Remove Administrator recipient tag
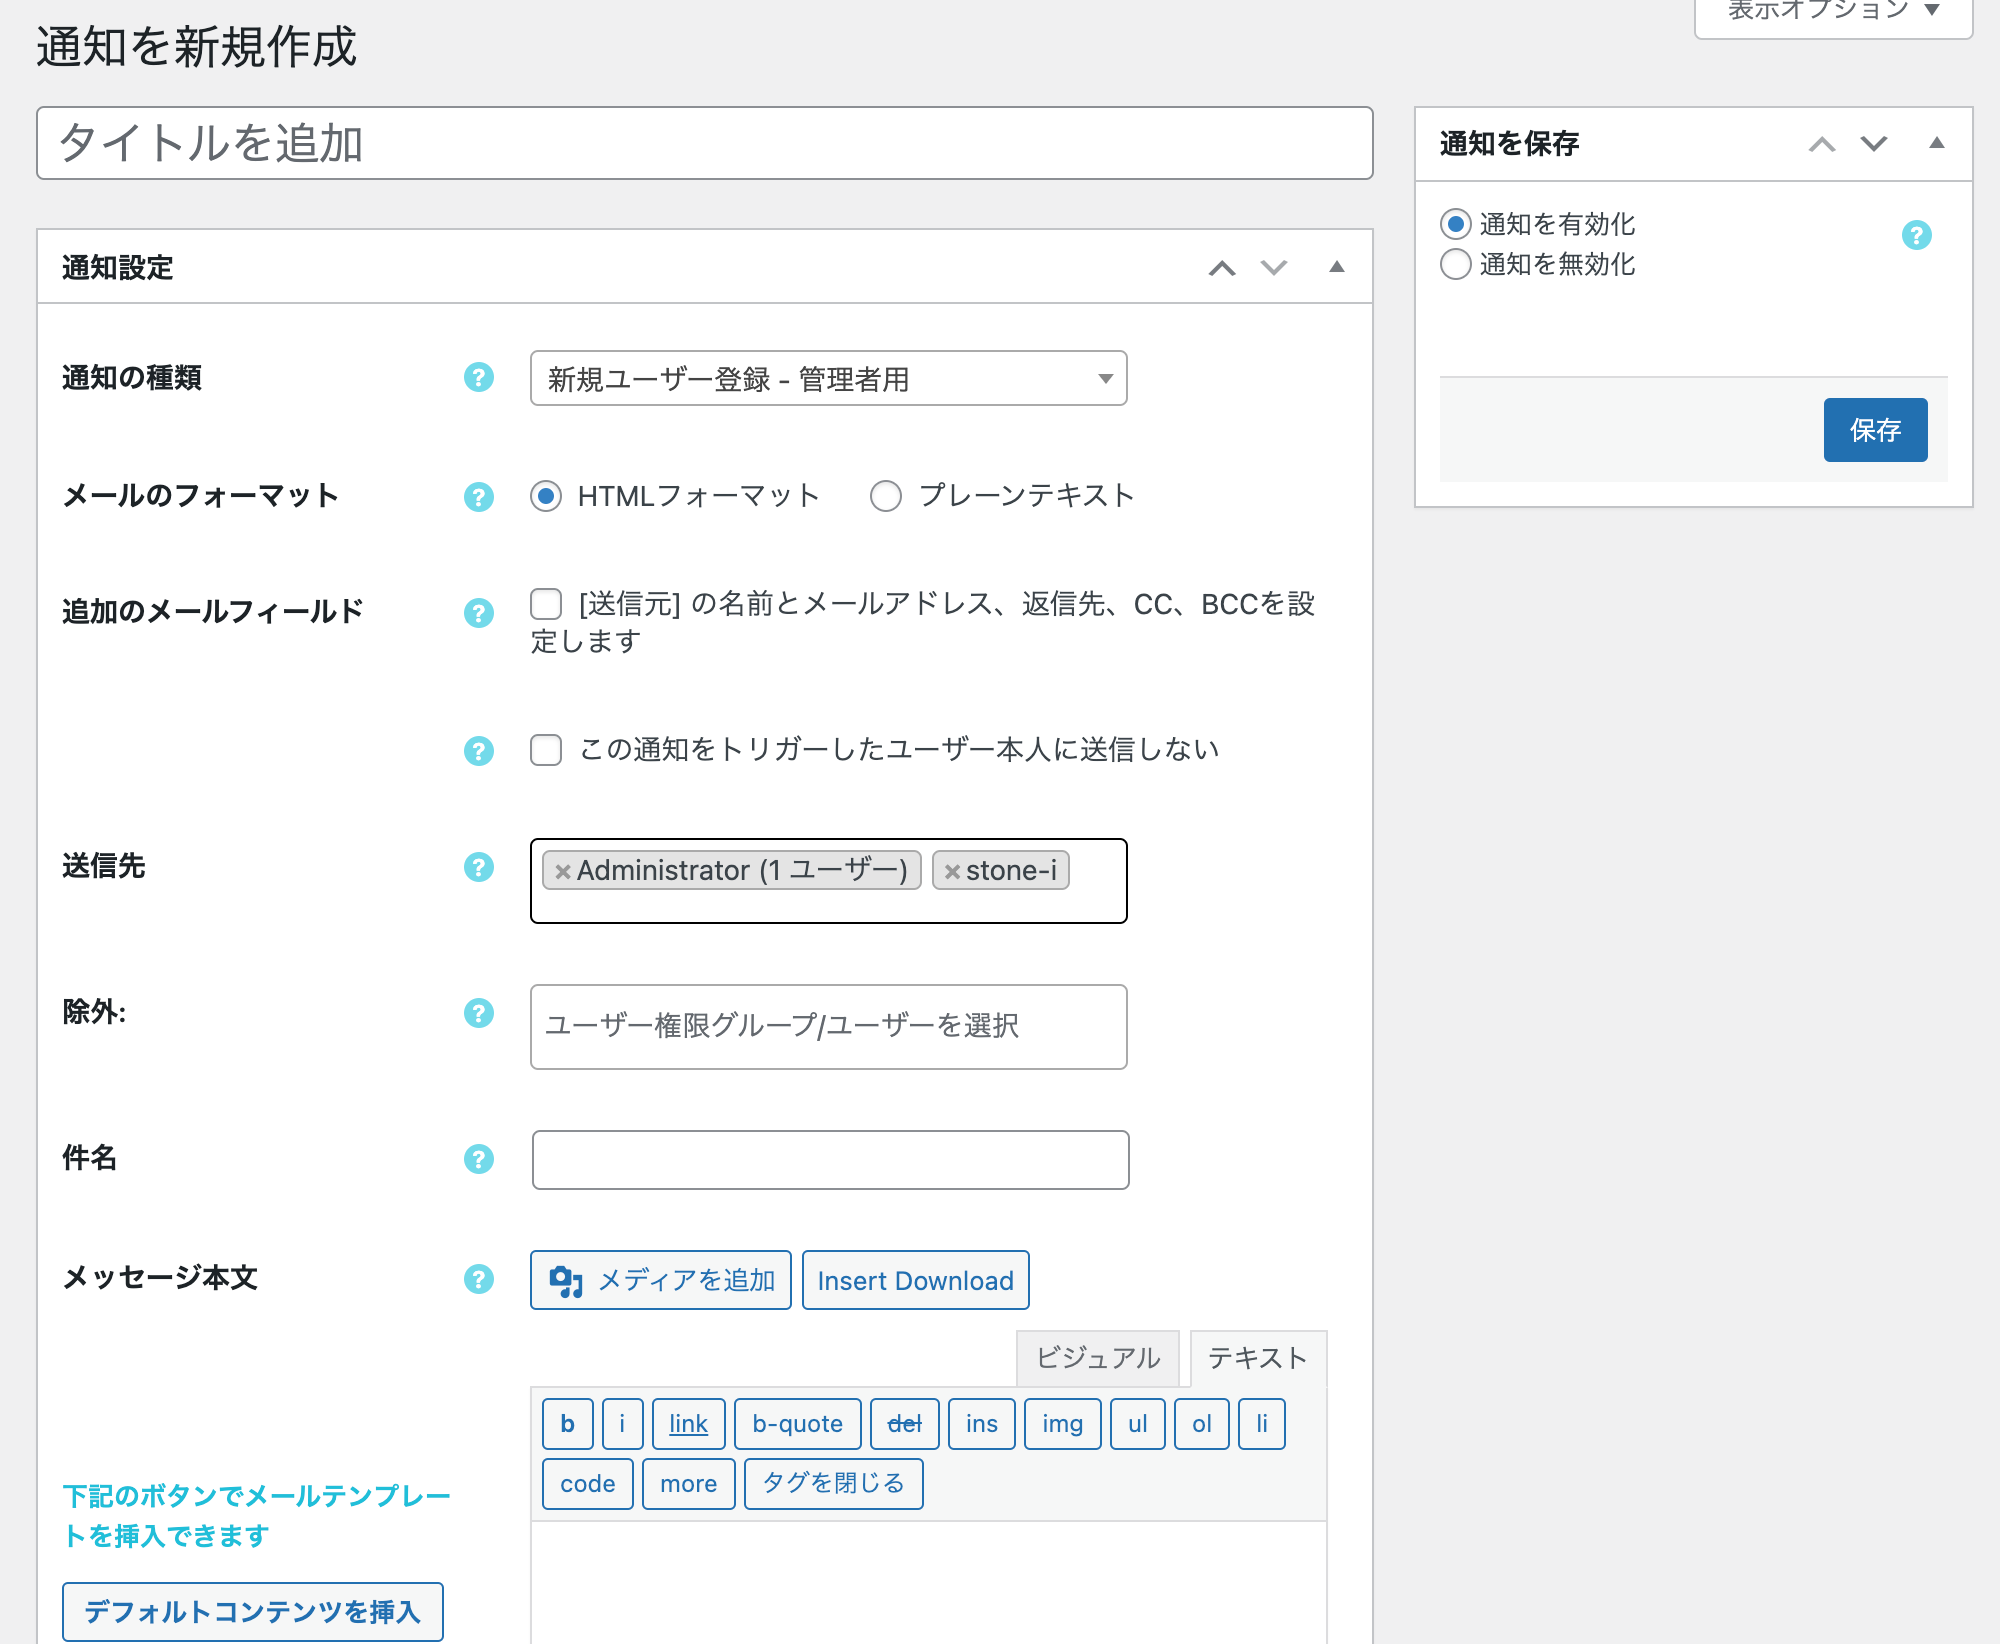This screenshot has height=1644, width=2000. pyautogui.click(x=563, y=871)
